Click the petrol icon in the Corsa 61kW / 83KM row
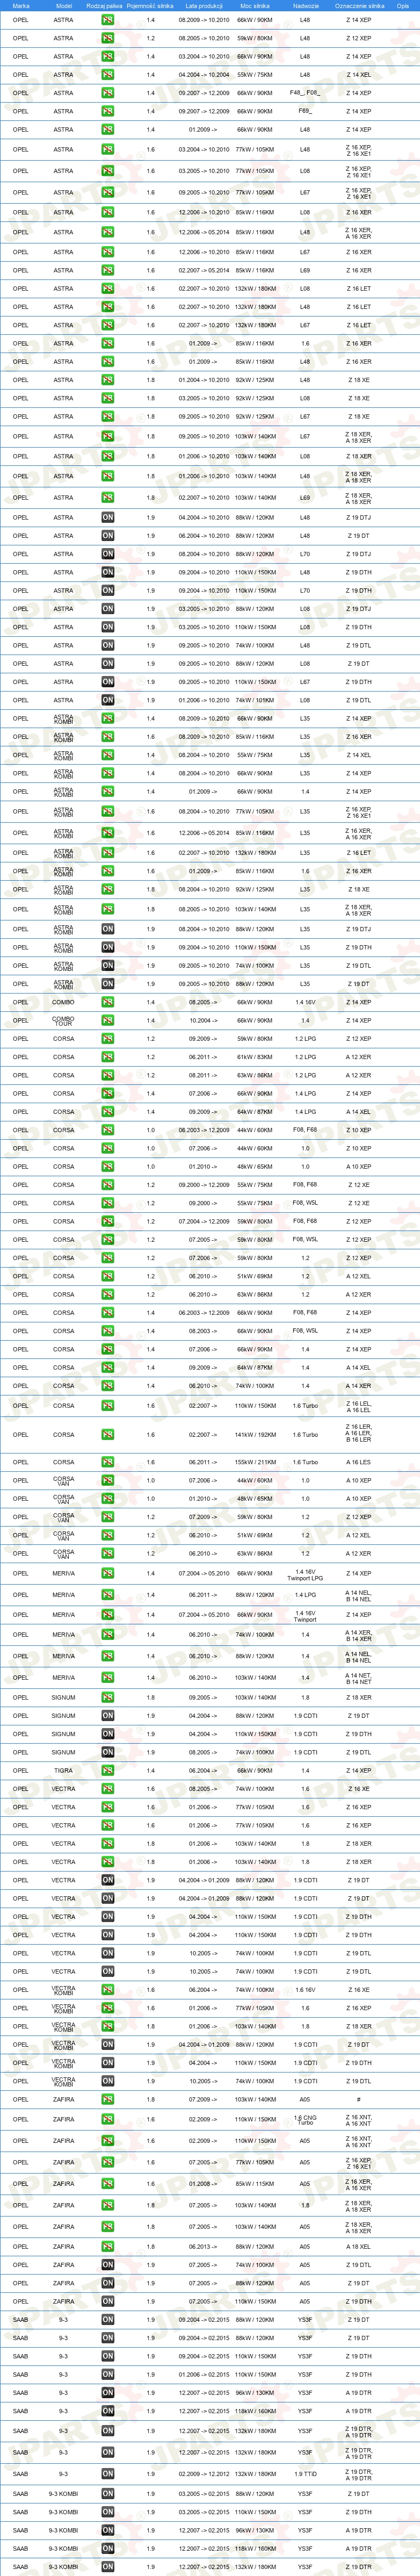Screen dimensions: 420x2576 pos(108,1057)
